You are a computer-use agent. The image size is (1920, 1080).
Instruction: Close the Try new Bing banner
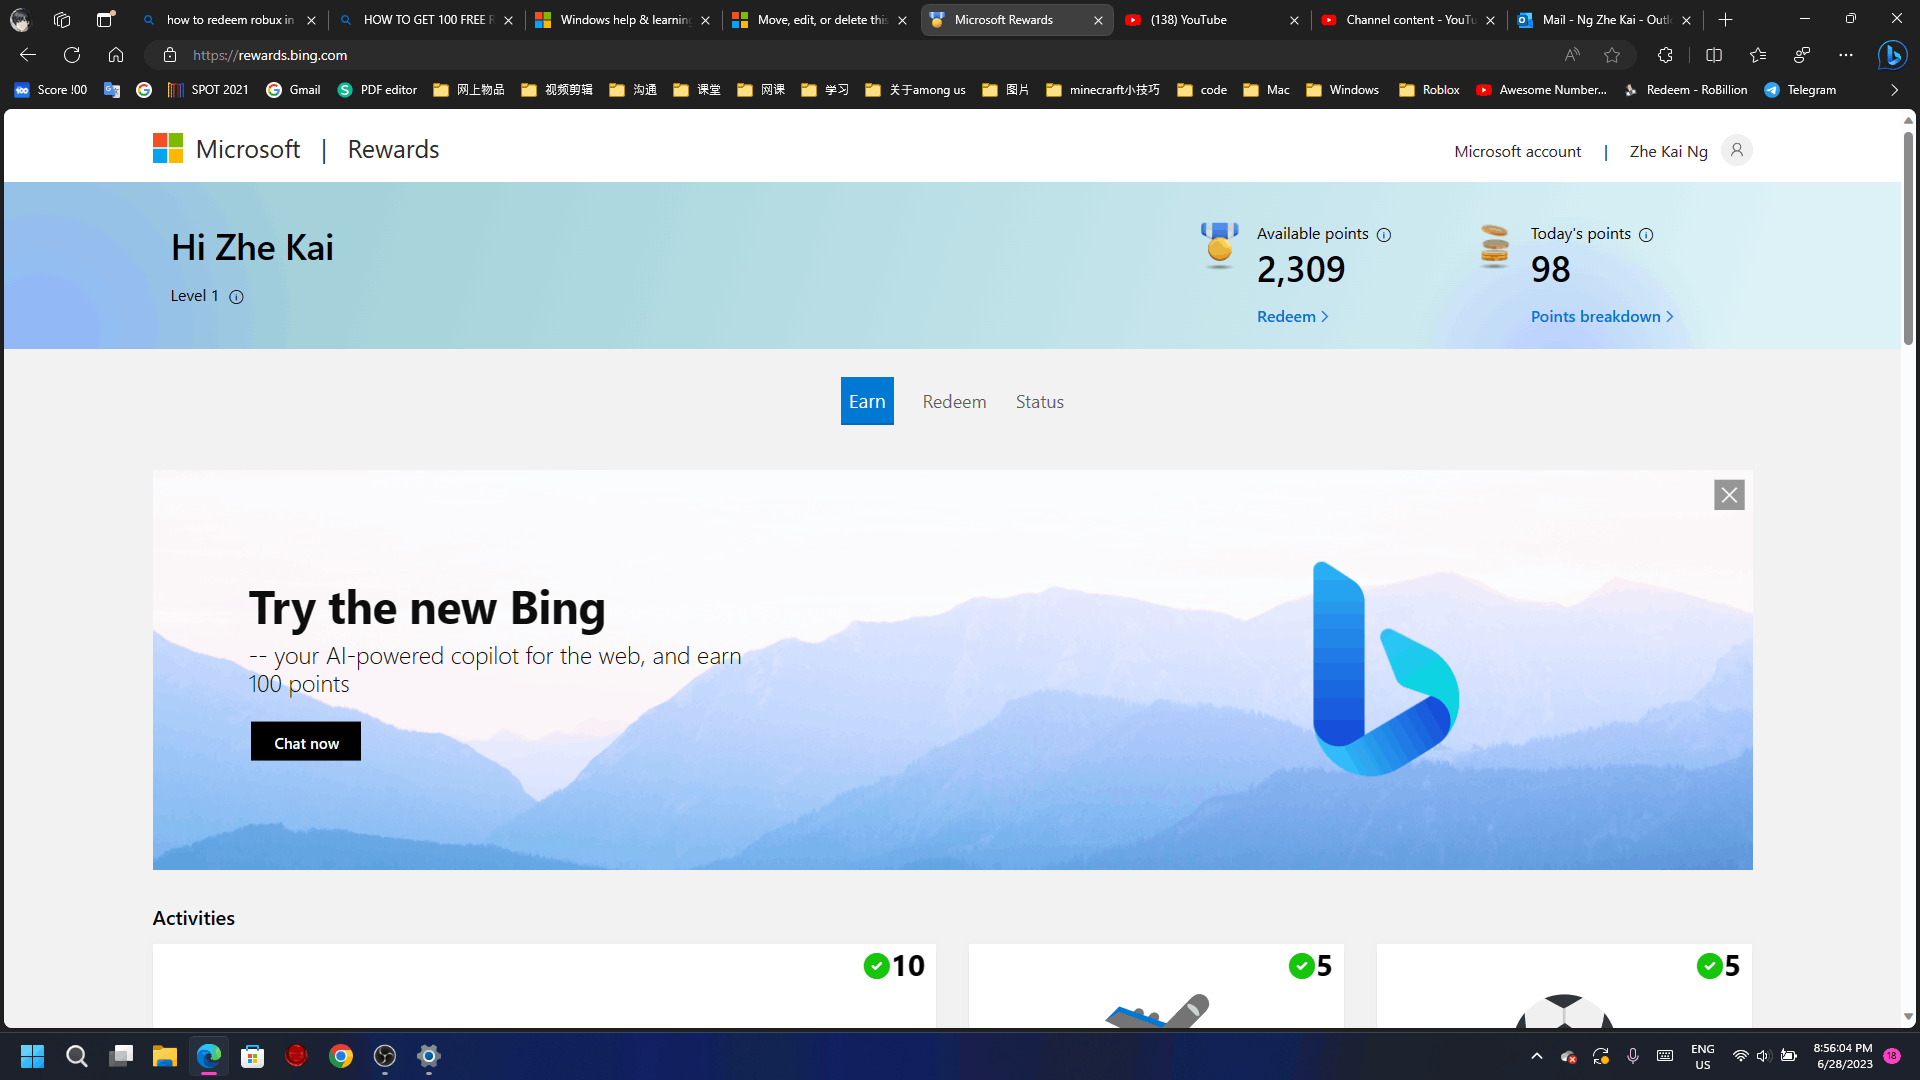coord(1729,495)
